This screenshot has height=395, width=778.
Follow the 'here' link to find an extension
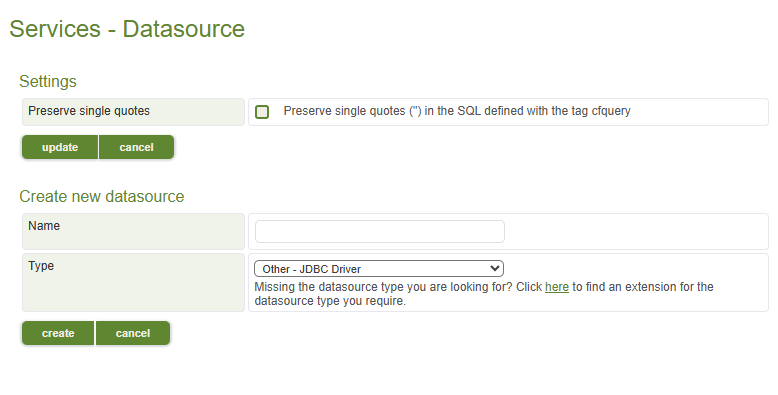point(557,287)
